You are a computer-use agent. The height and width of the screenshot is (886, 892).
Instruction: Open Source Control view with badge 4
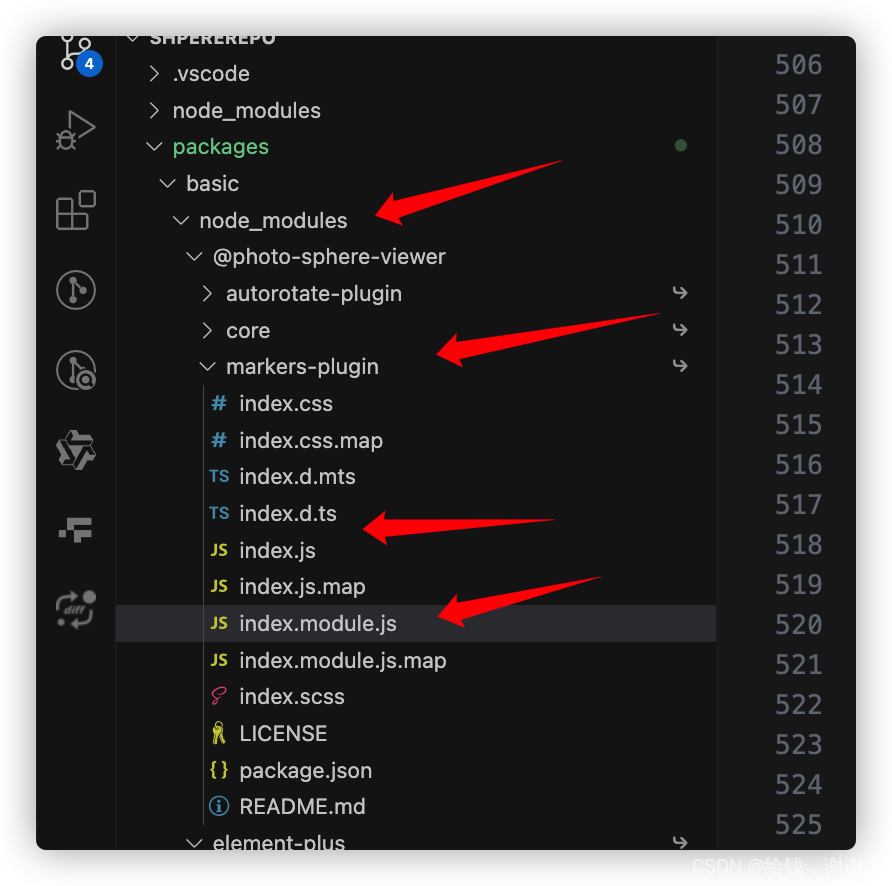(x=76, y=54)
